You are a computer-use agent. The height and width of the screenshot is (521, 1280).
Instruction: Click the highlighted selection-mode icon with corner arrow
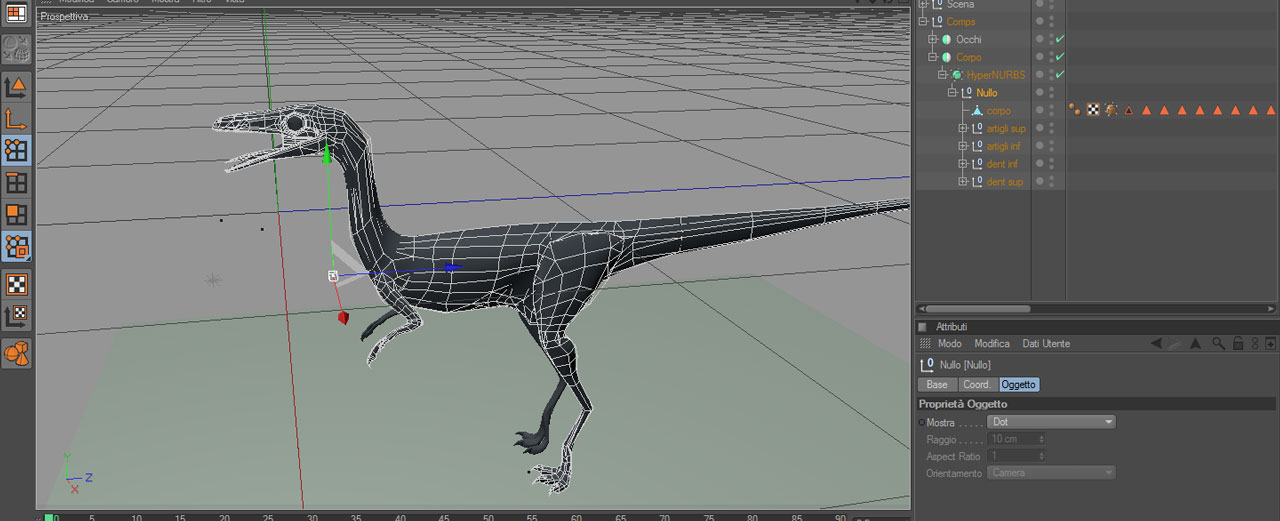point(17,247)
